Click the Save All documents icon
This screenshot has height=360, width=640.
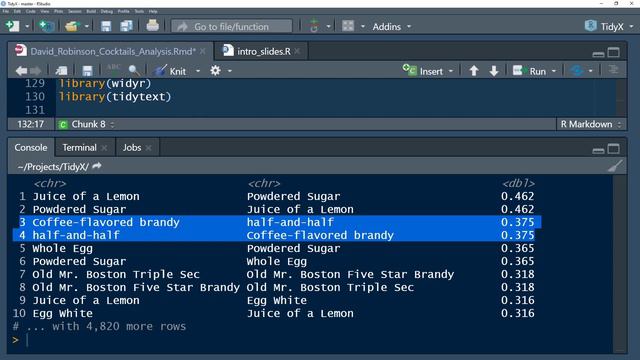(x=127, y=27)
